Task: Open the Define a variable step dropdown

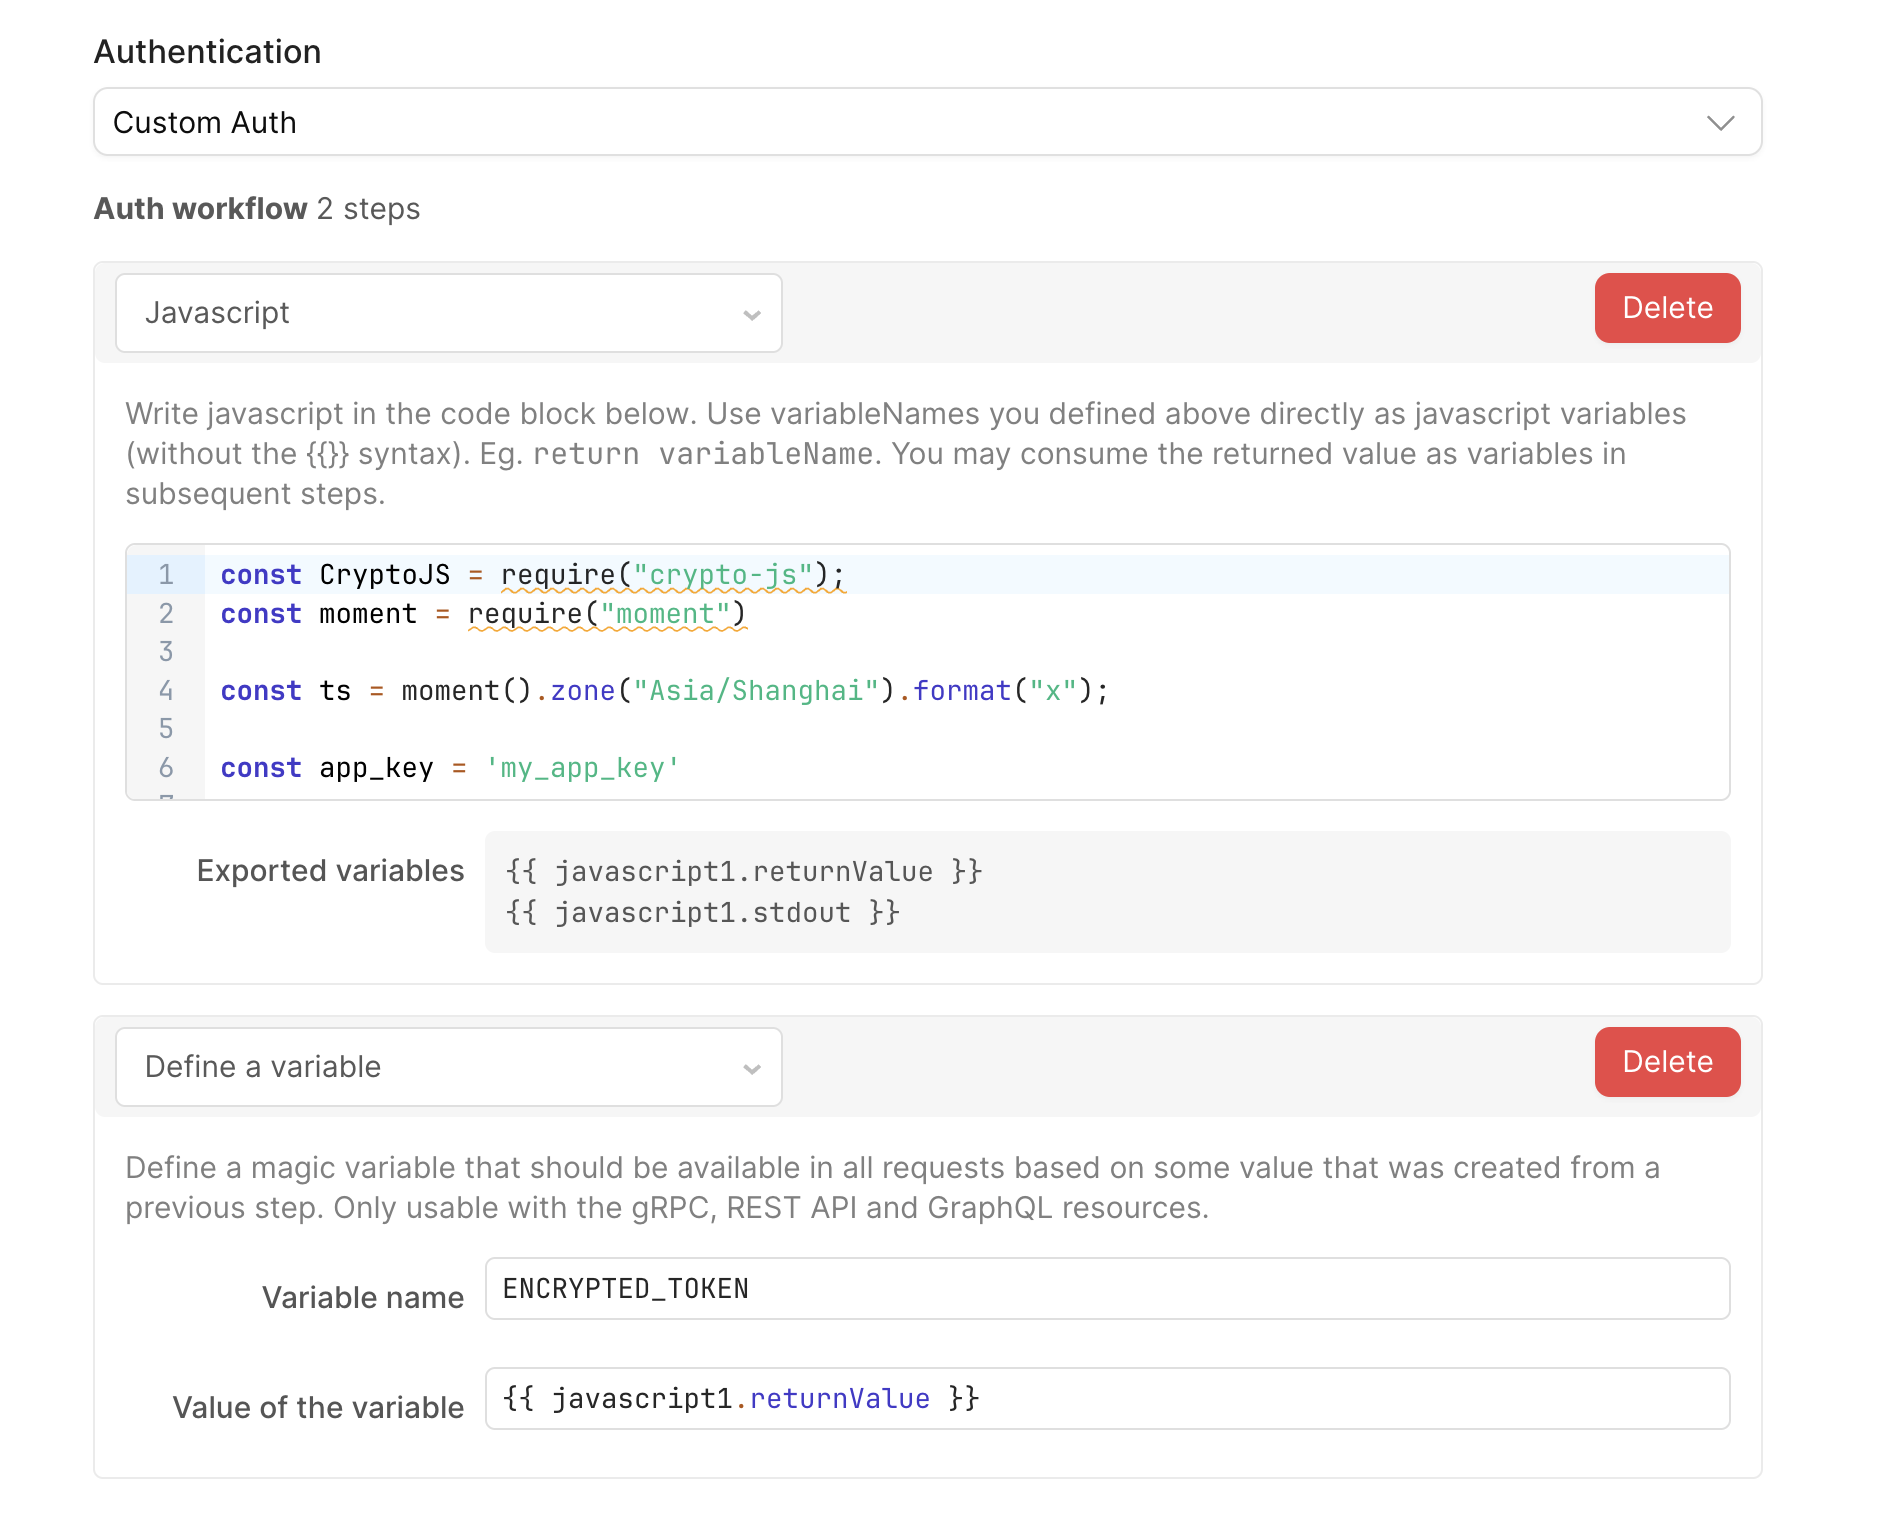Action: click(448, 1067)
